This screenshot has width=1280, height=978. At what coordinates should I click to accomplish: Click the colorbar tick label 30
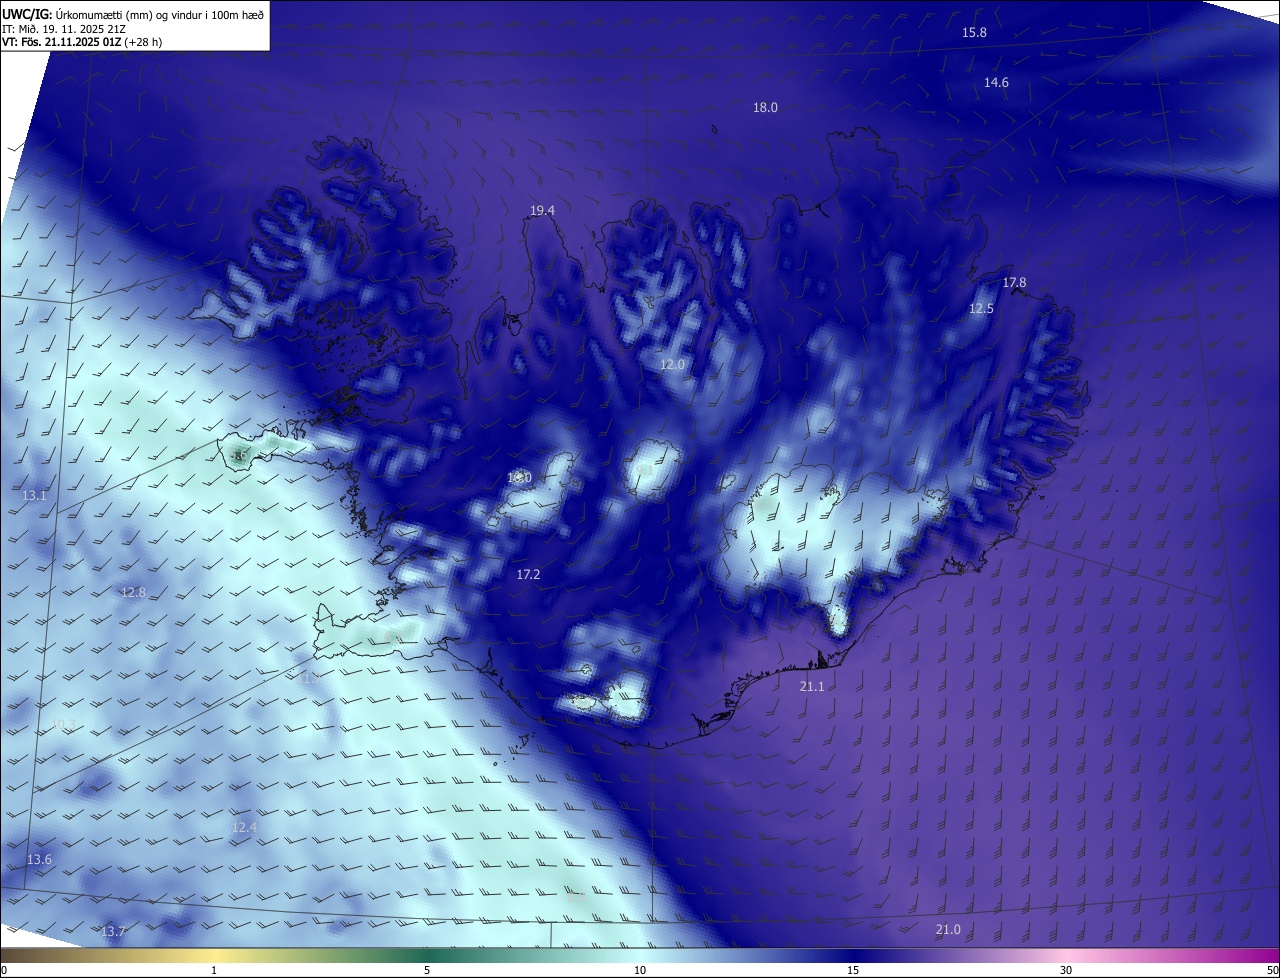[1066, 970]
